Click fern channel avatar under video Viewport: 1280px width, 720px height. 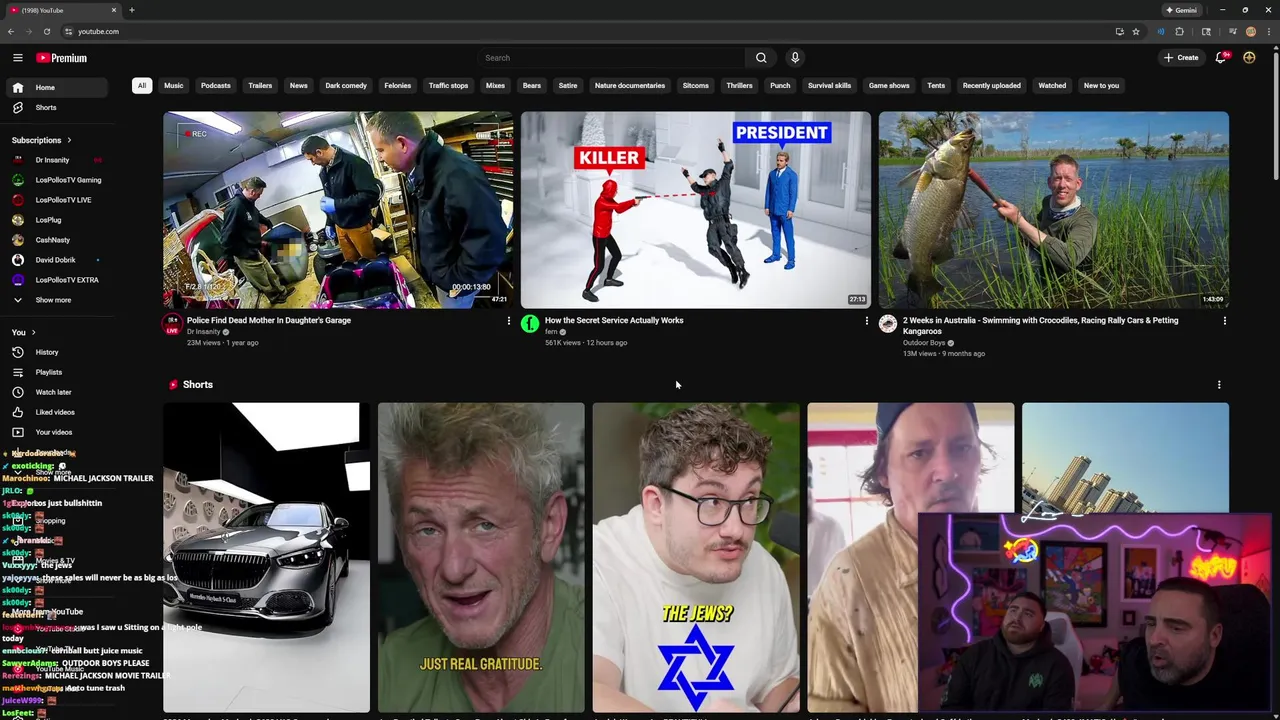(x=530, y=323)
